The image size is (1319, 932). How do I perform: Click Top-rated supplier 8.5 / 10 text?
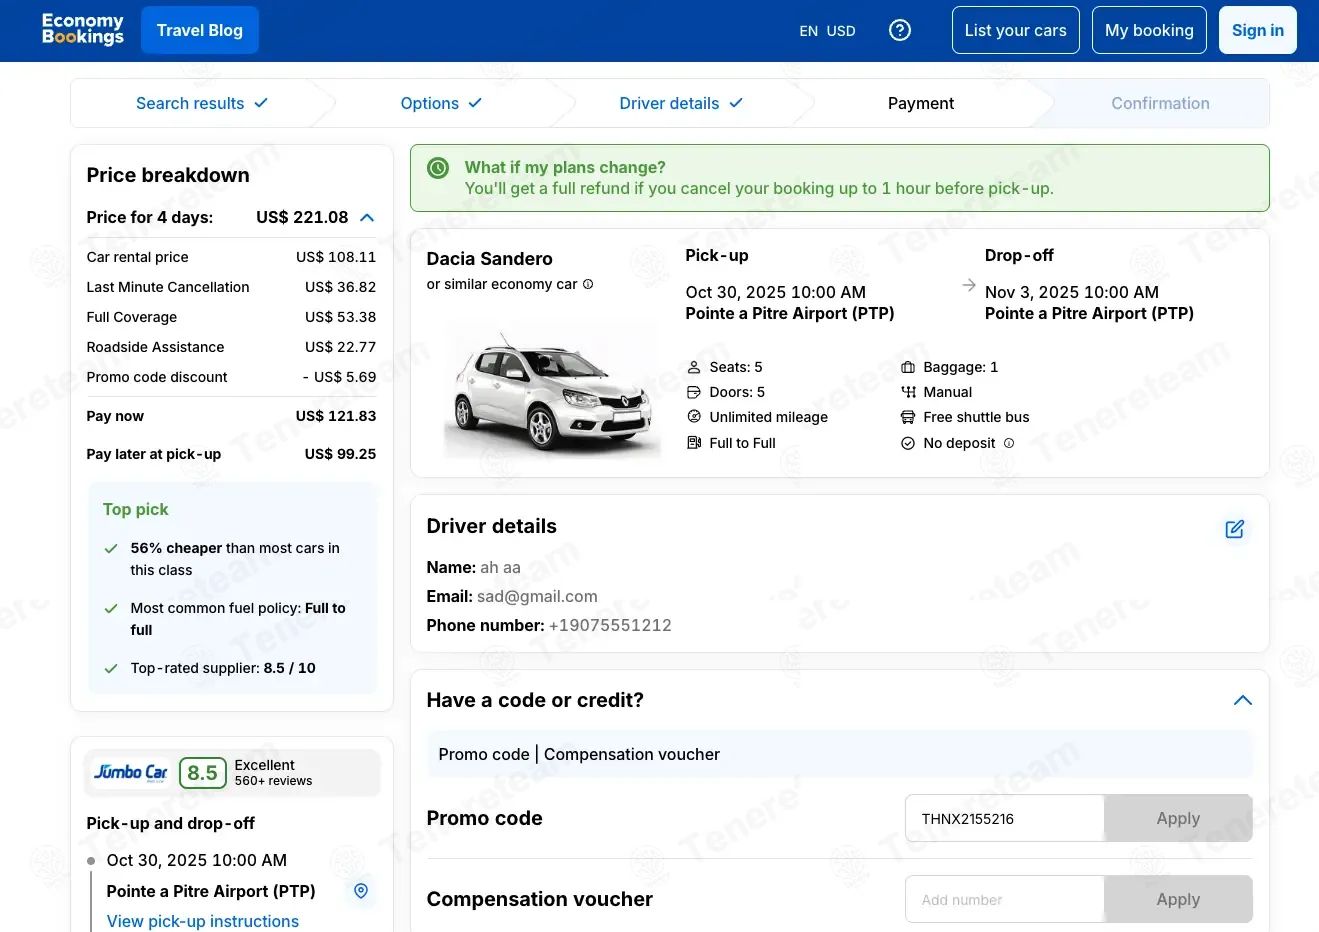pos(223,668)
